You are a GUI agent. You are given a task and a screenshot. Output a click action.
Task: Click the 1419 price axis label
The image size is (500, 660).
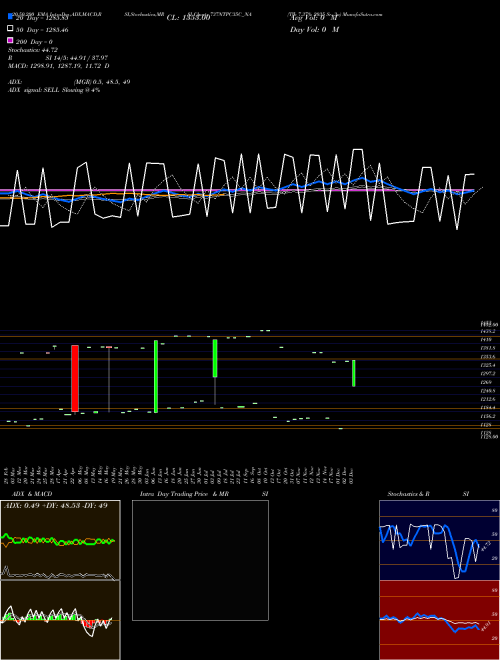point(486,339)
